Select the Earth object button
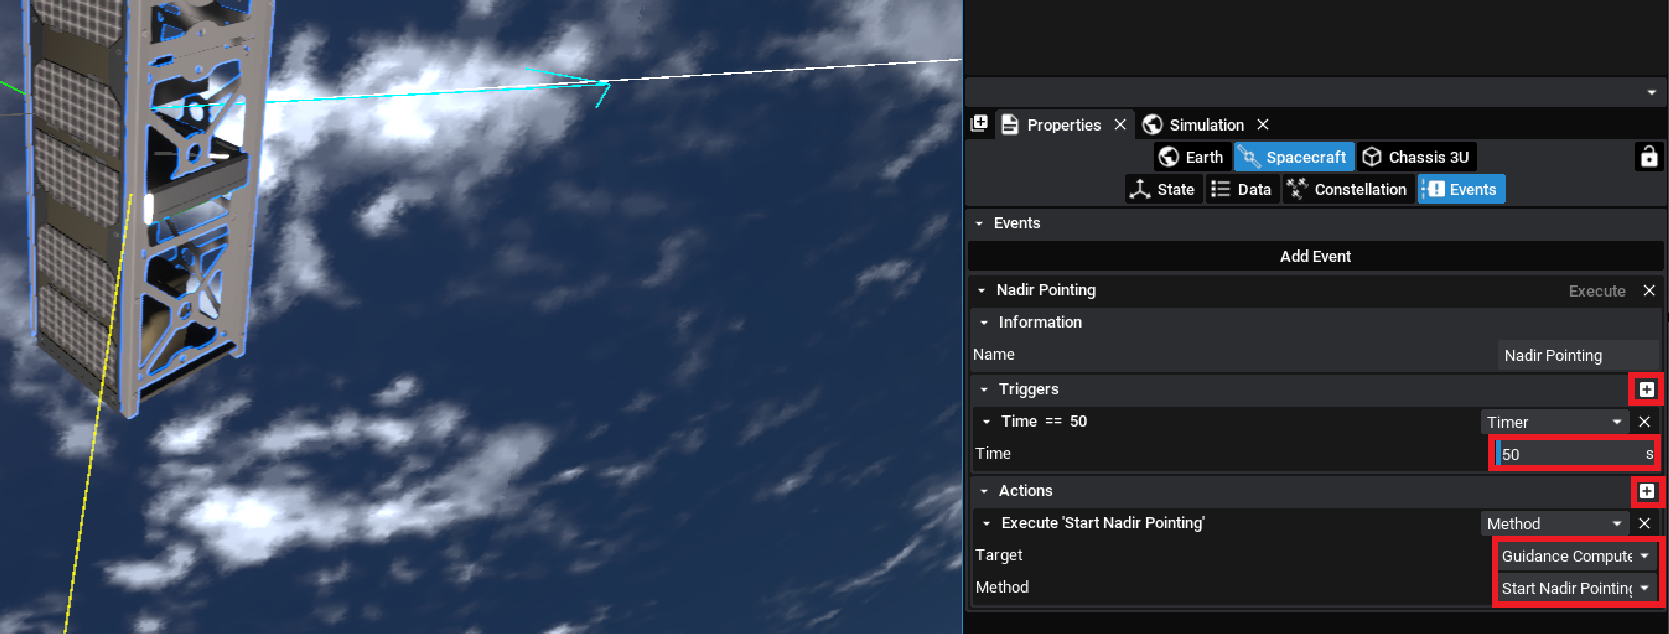Viewport: 1669px width, 634px height. click(x=1192, y=157)
